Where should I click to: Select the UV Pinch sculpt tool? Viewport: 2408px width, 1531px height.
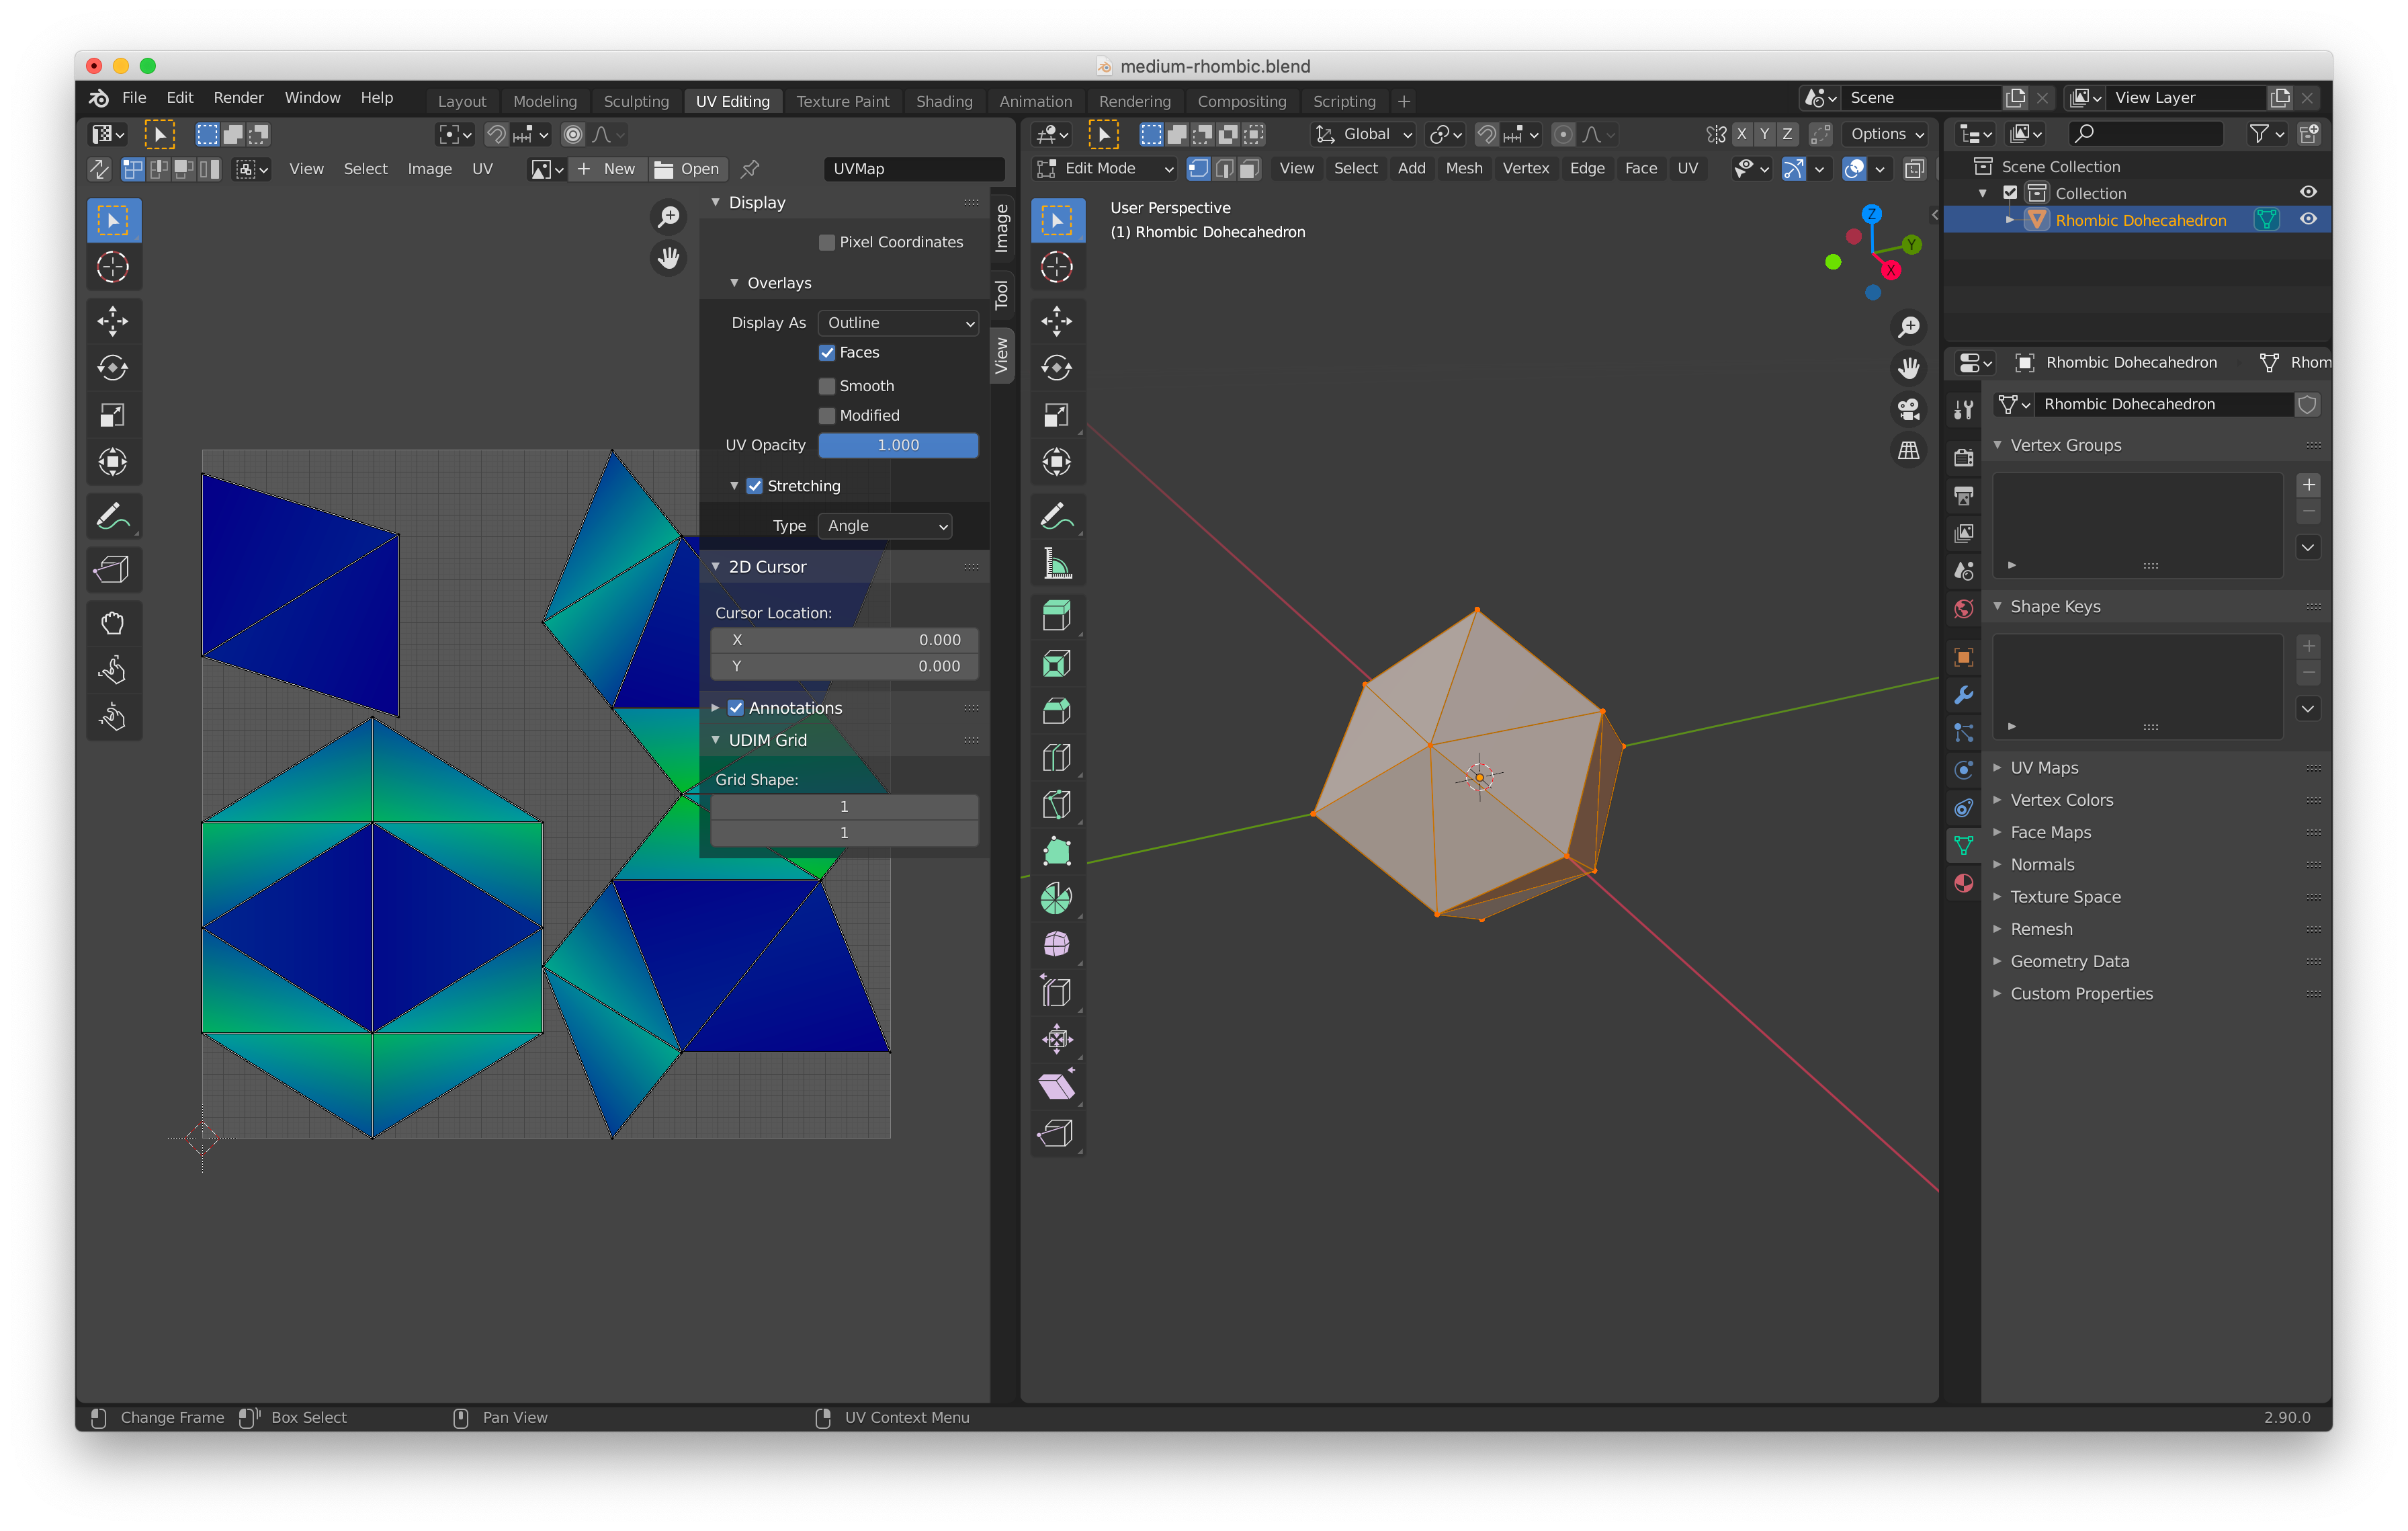[x=113, y=717]
